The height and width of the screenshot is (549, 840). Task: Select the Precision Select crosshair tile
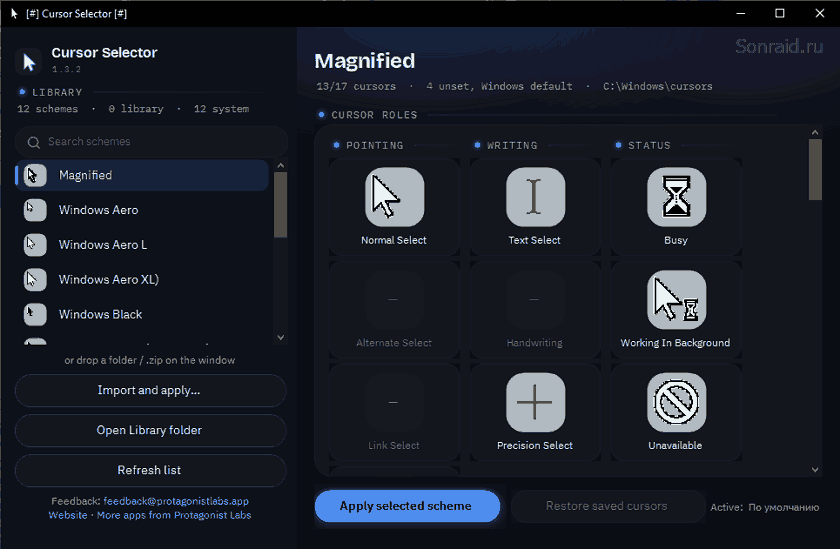point(535,412)
